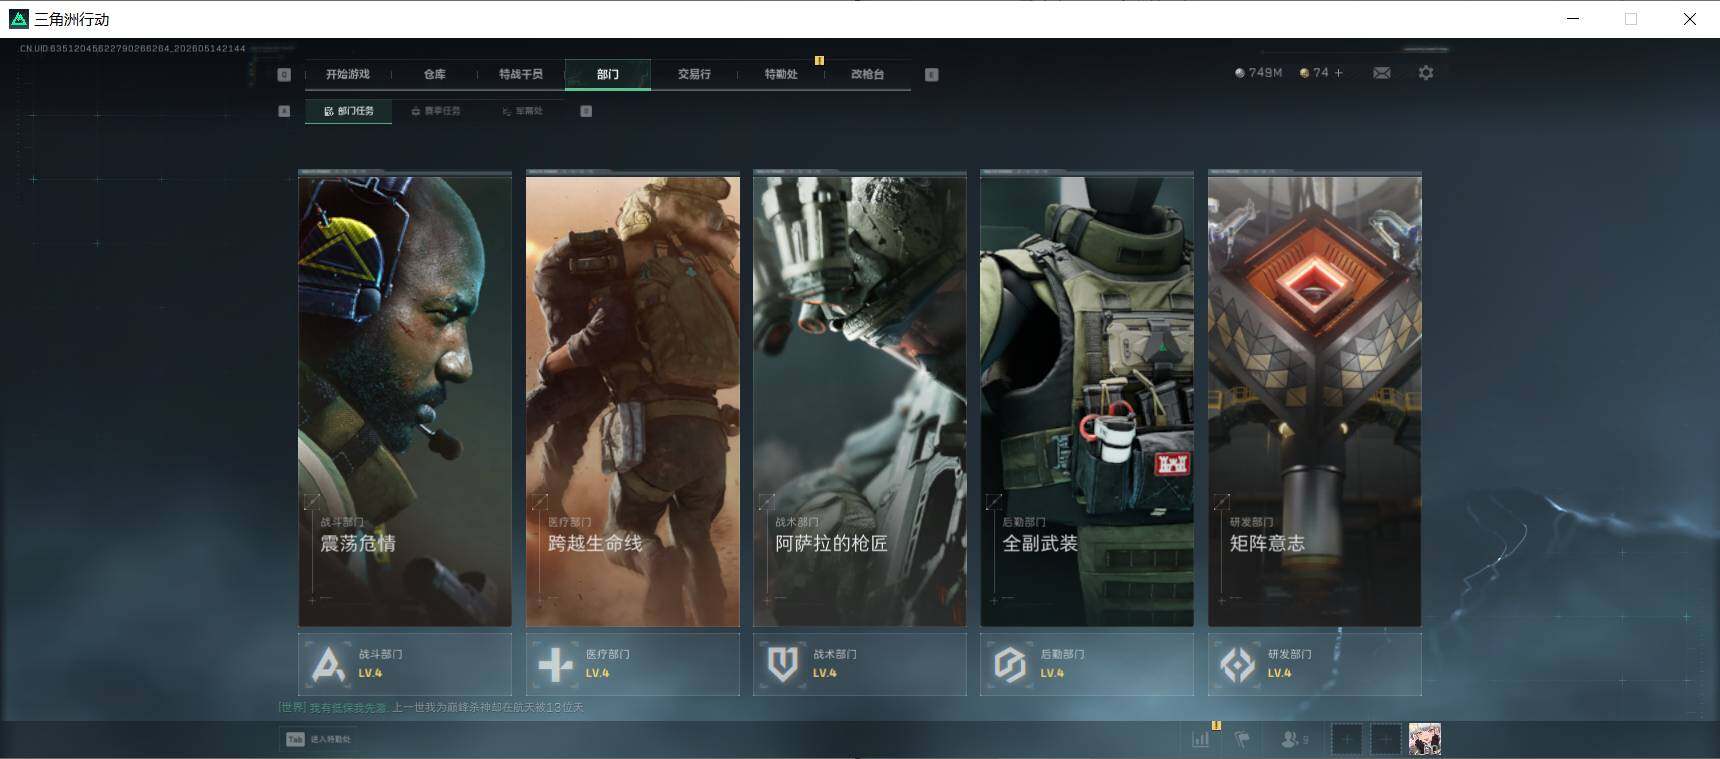This screenshot has width=1720, height=759.
Task: Open the settings gear icon
Action: 1426,73
